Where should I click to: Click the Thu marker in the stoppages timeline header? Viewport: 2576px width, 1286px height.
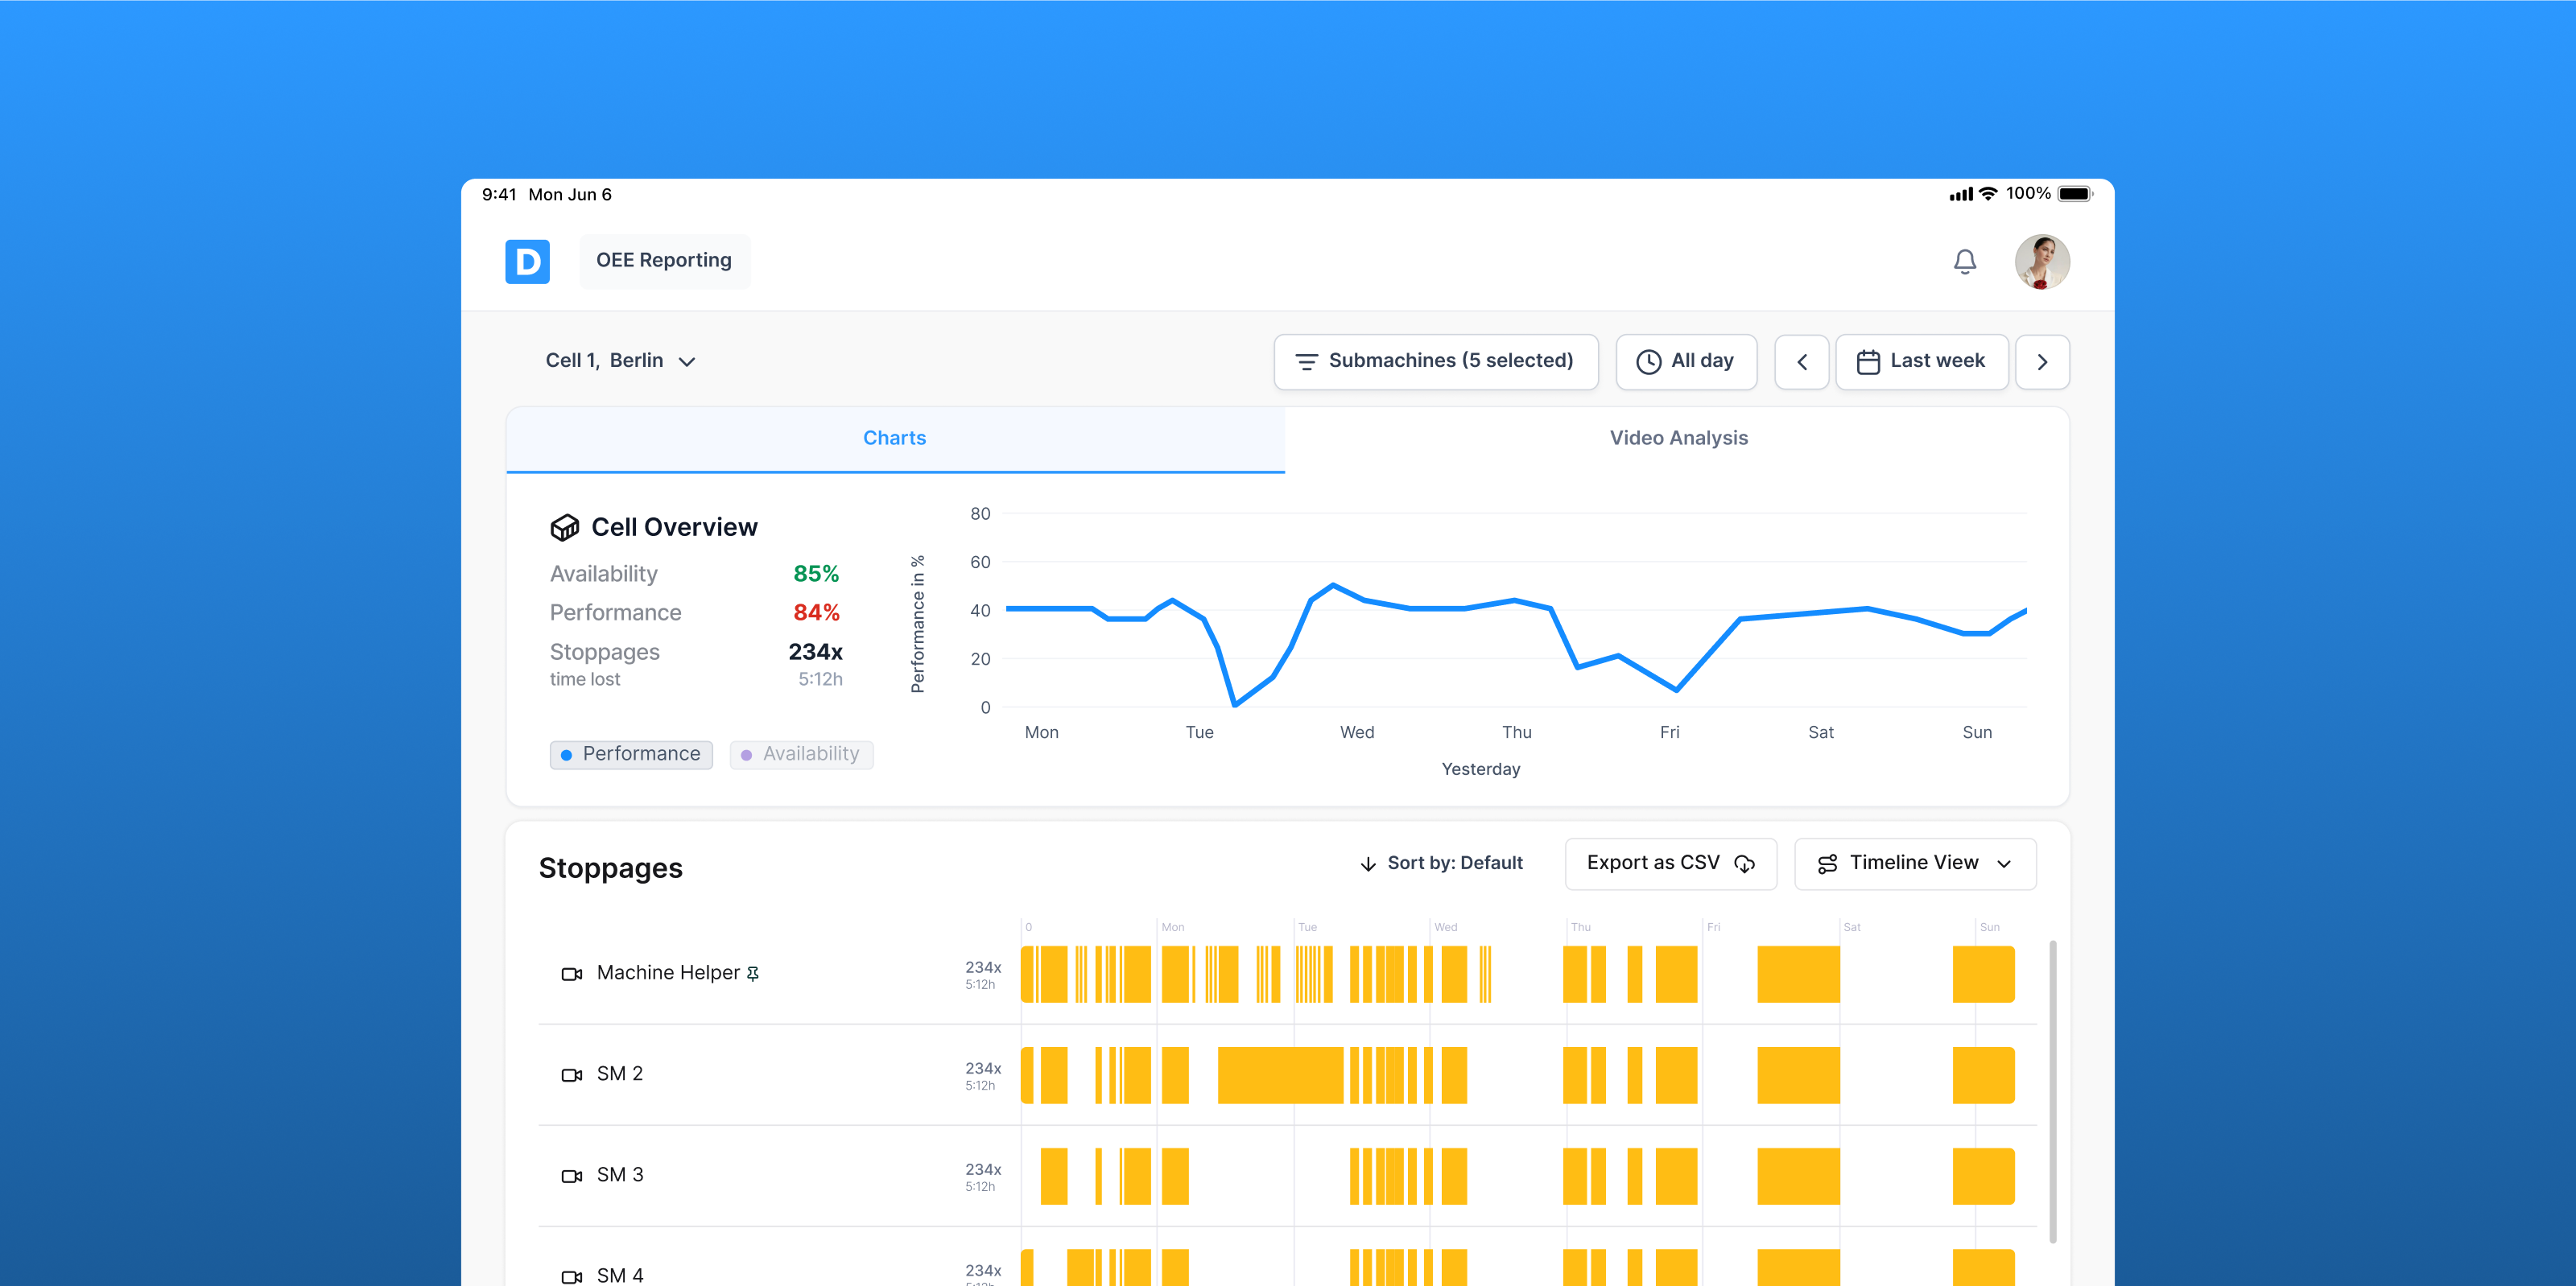click(1580, 927)
